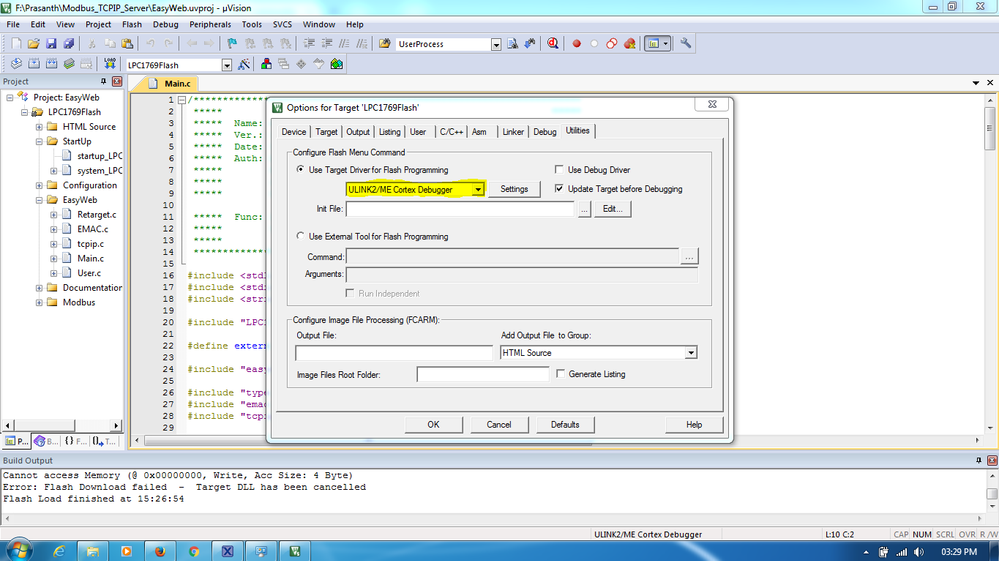Click the Defaults button
The width and height of the screenshot is (999, 561).
(565, 425)
